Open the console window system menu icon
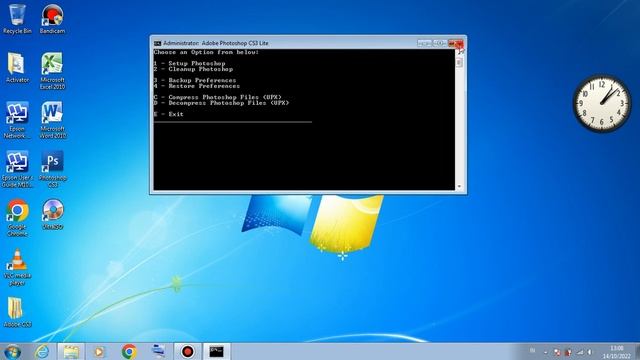Screen dimensions: 640x360 158,43
